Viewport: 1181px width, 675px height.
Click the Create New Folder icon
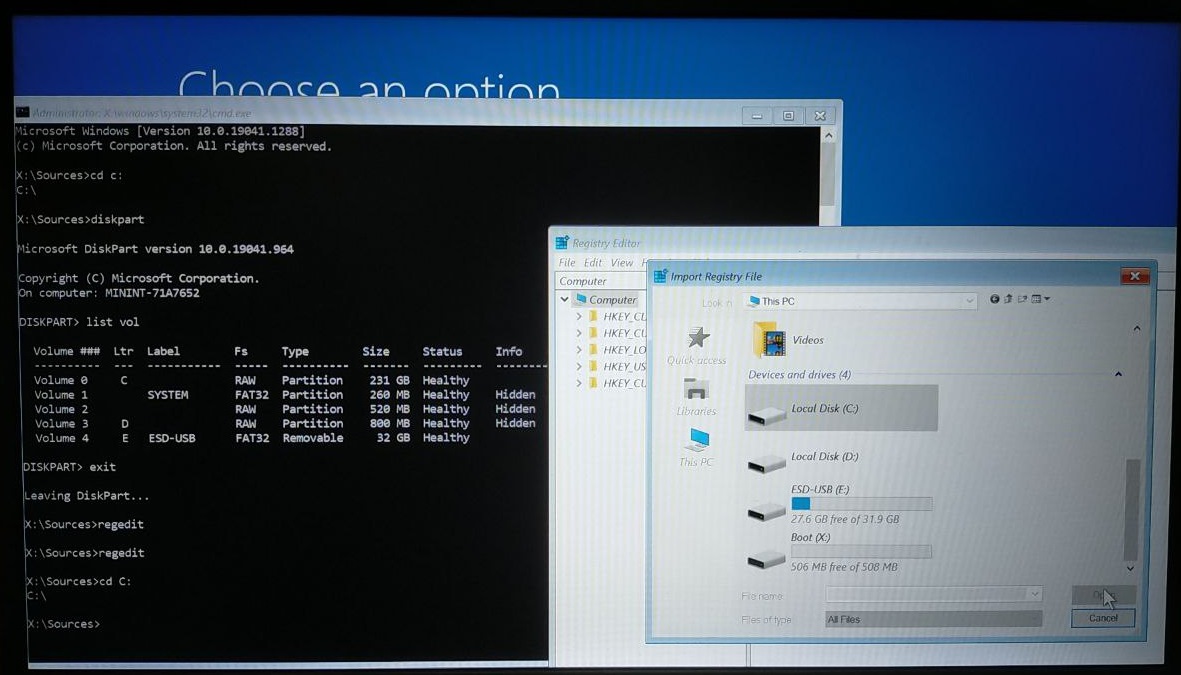point(1022,299)
